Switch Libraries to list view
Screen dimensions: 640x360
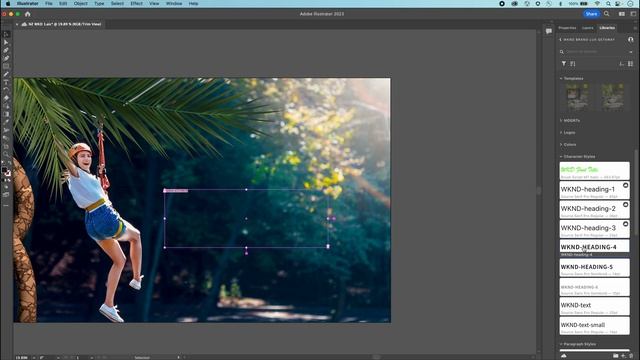point(622,64)
